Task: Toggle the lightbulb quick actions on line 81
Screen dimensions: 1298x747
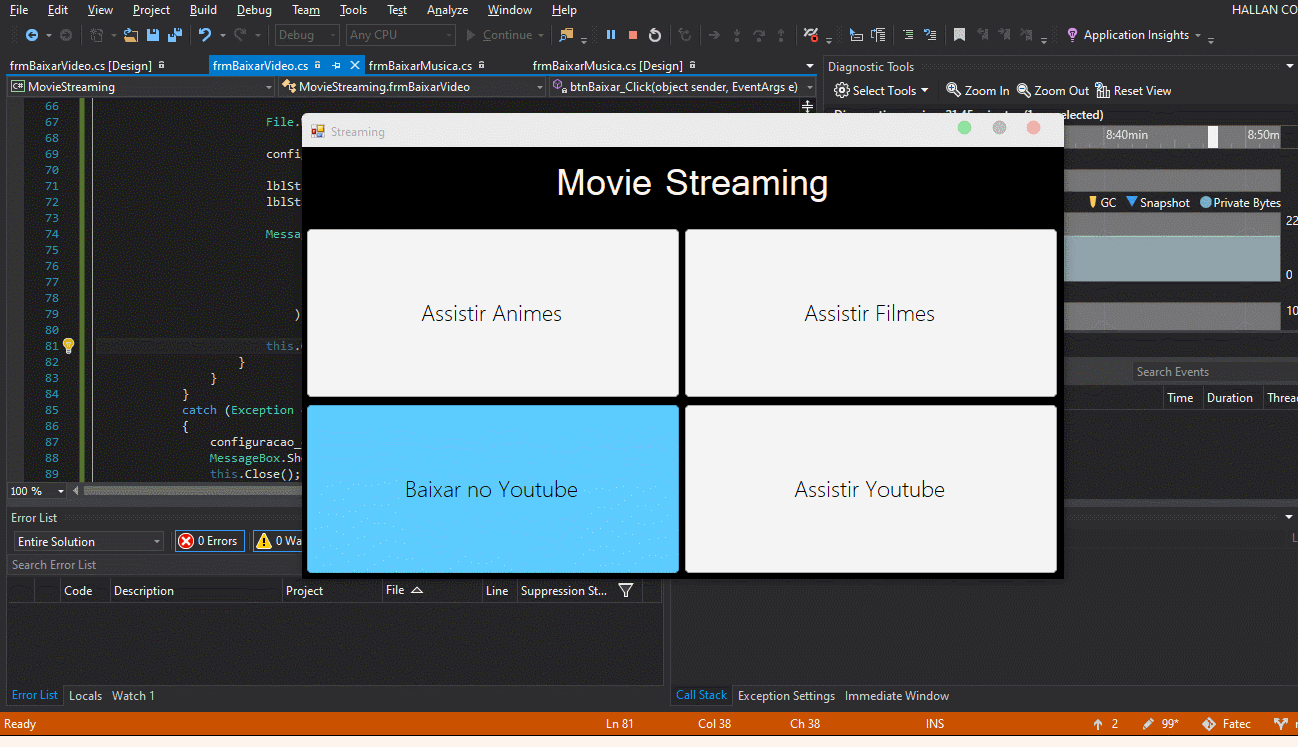Action: pyautogui.click(x=67, y=346)
